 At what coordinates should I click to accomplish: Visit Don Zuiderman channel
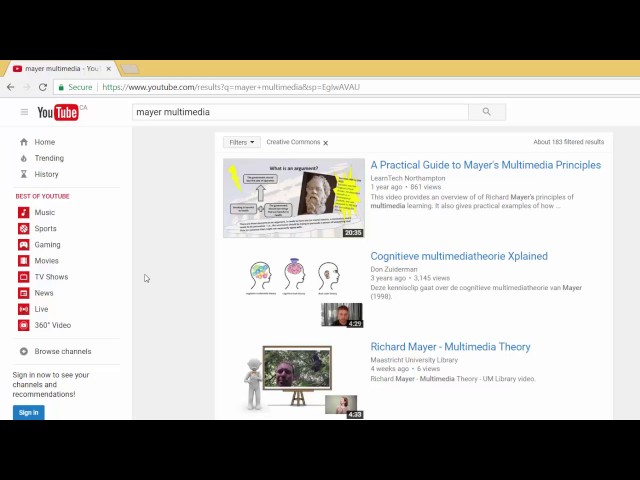click(394, 269)
